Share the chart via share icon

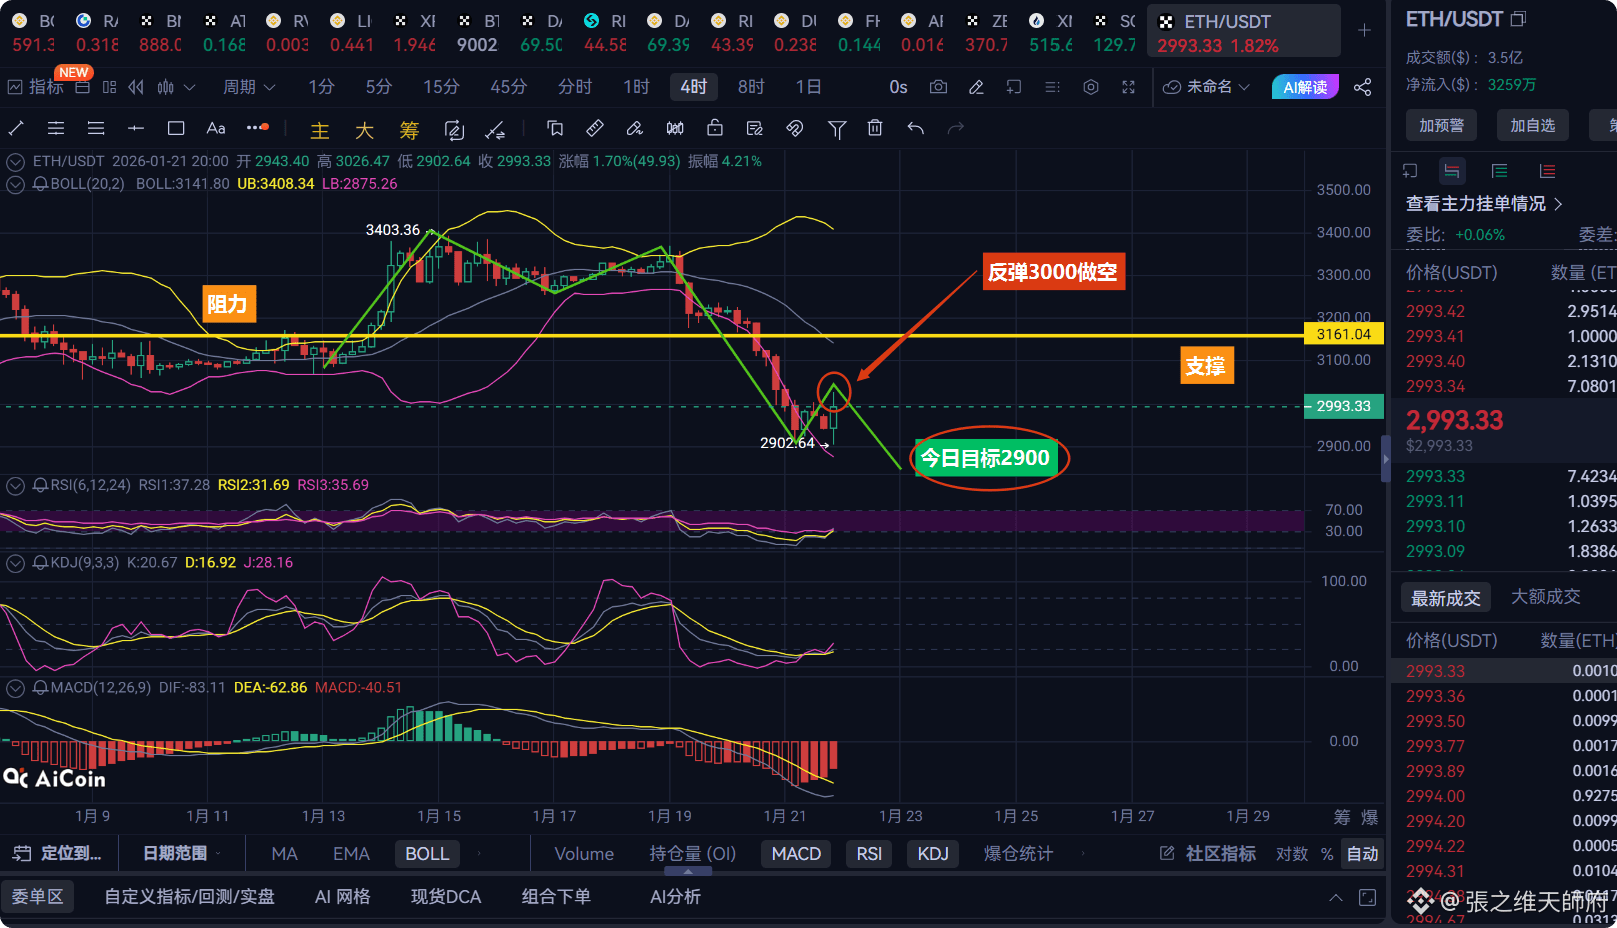click(x=1362, y=87)
